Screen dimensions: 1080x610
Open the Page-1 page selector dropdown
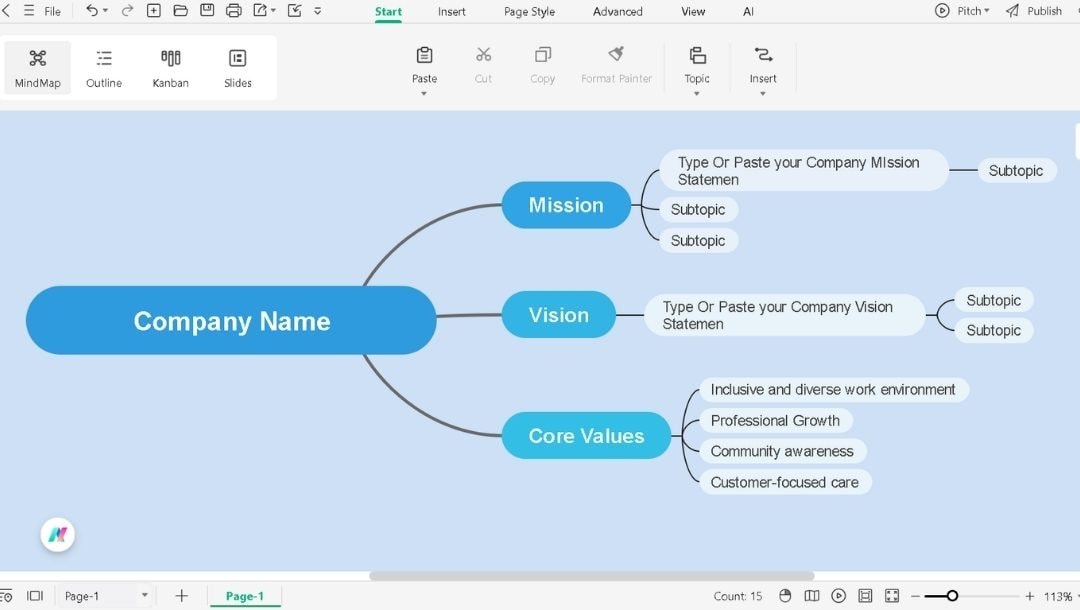(142, 595)
